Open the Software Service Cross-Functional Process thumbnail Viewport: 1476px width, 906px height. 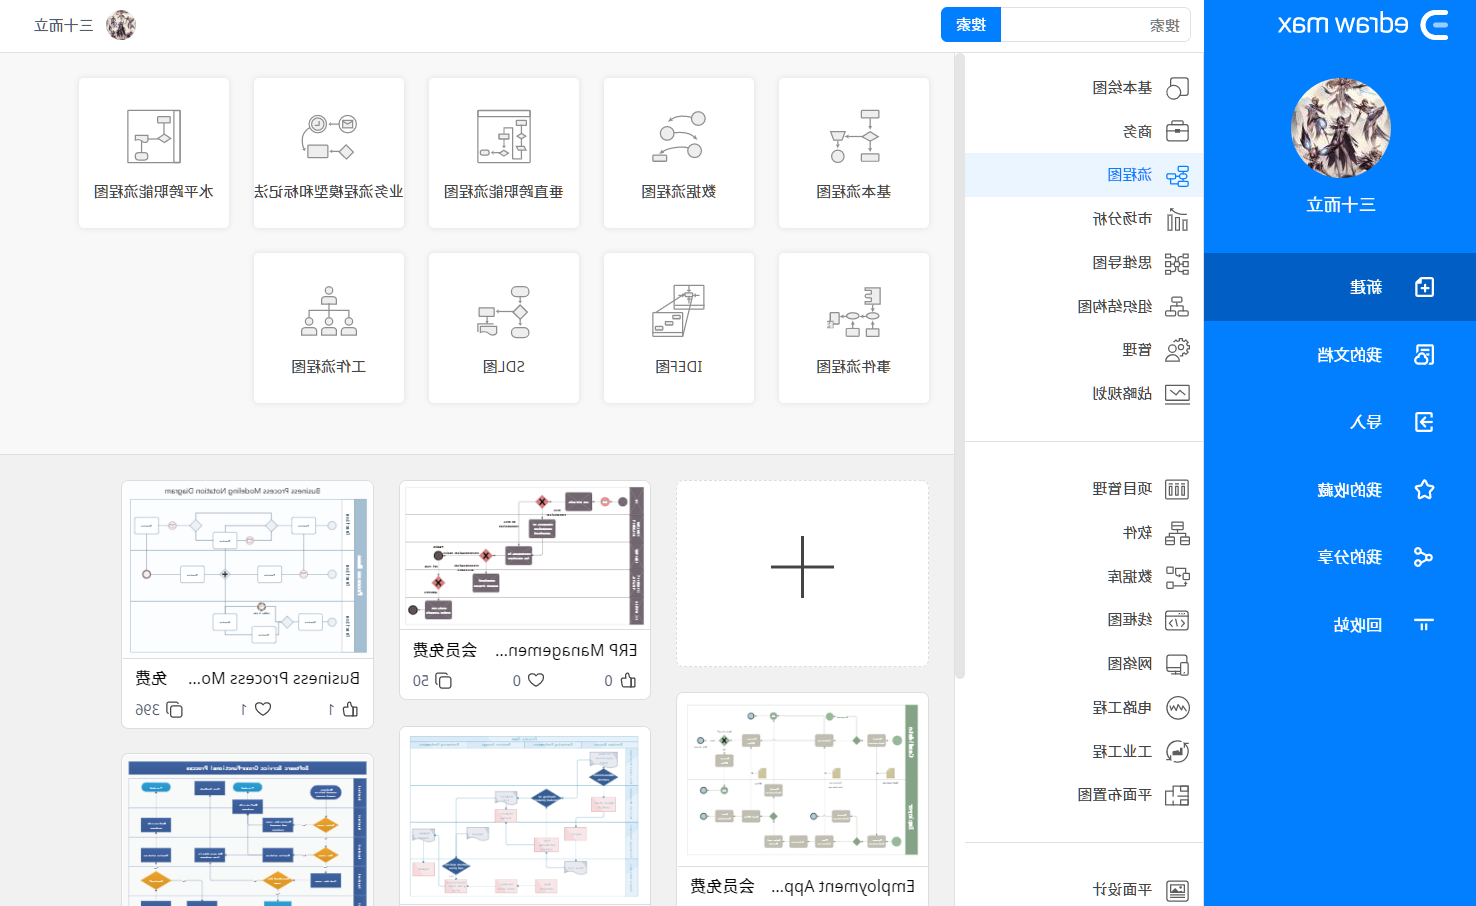point(248,832)
